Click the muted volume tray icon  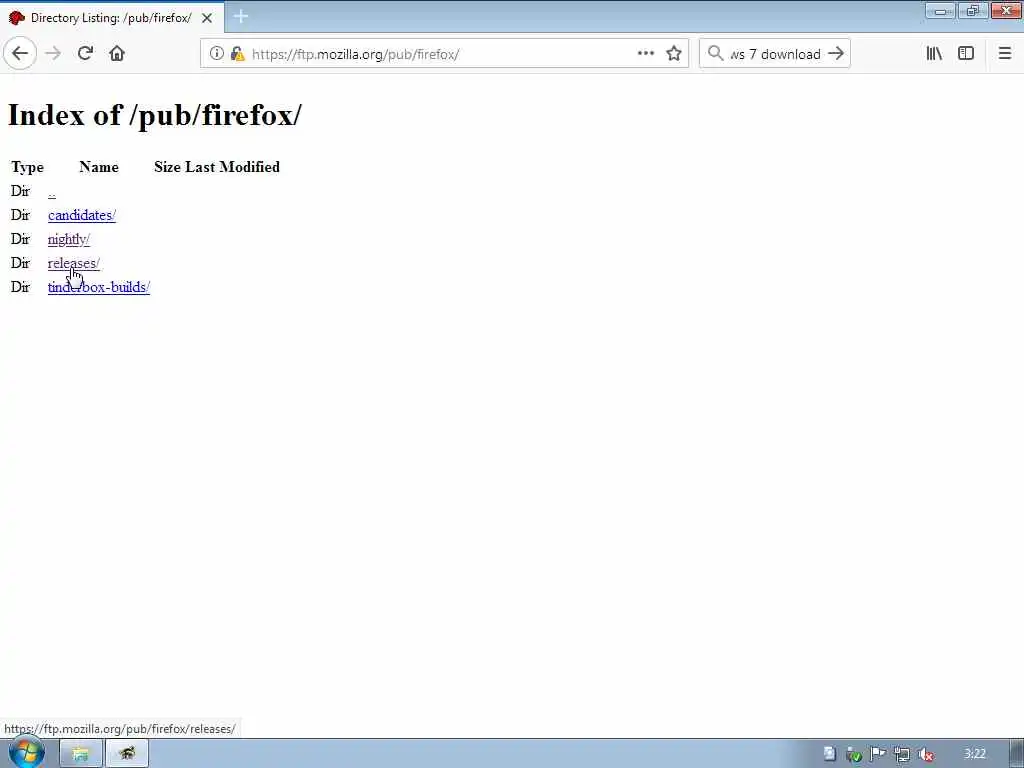tap(925, 754)
